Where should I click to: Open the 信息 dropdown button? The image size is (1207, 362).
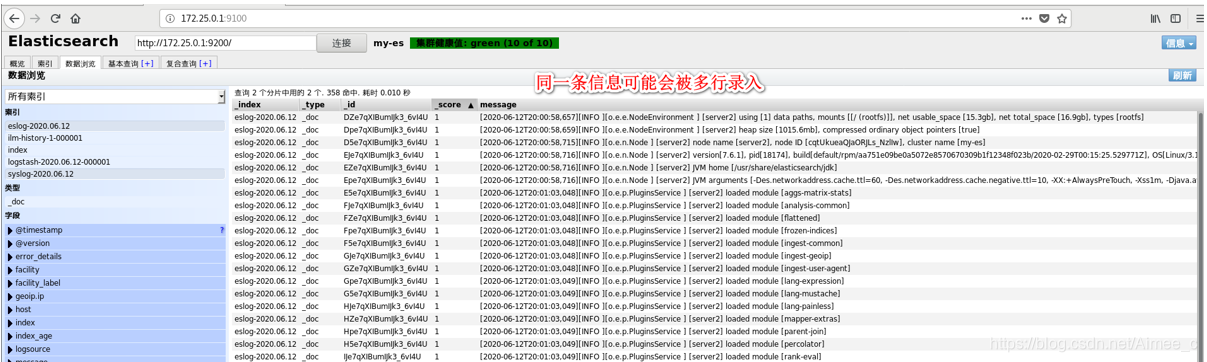pos(1179,43)
